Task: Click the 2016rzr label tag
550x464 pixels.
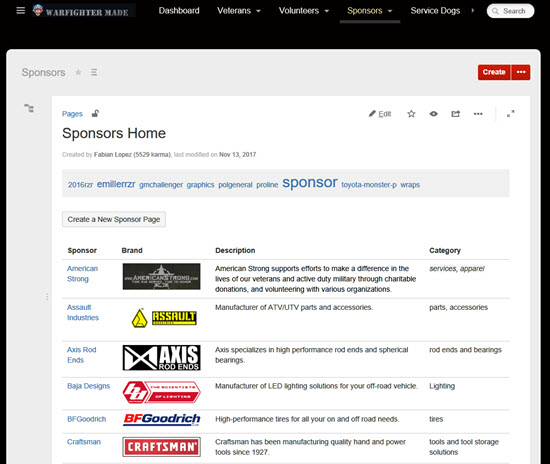Action: (80, 185)
